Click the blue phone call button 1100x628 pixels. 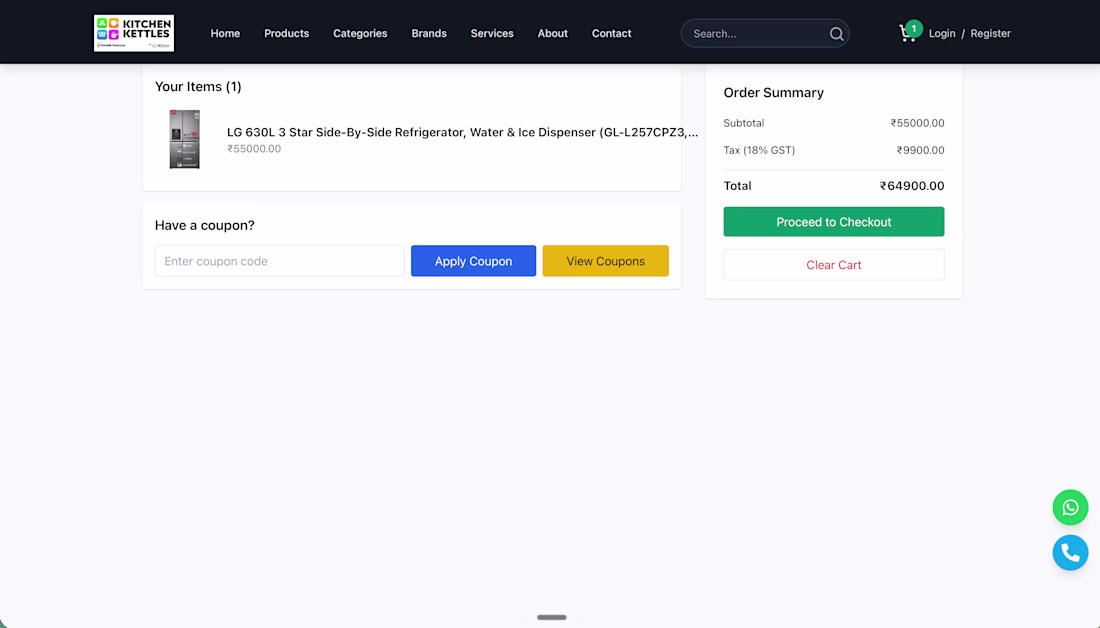point(1070,553)
